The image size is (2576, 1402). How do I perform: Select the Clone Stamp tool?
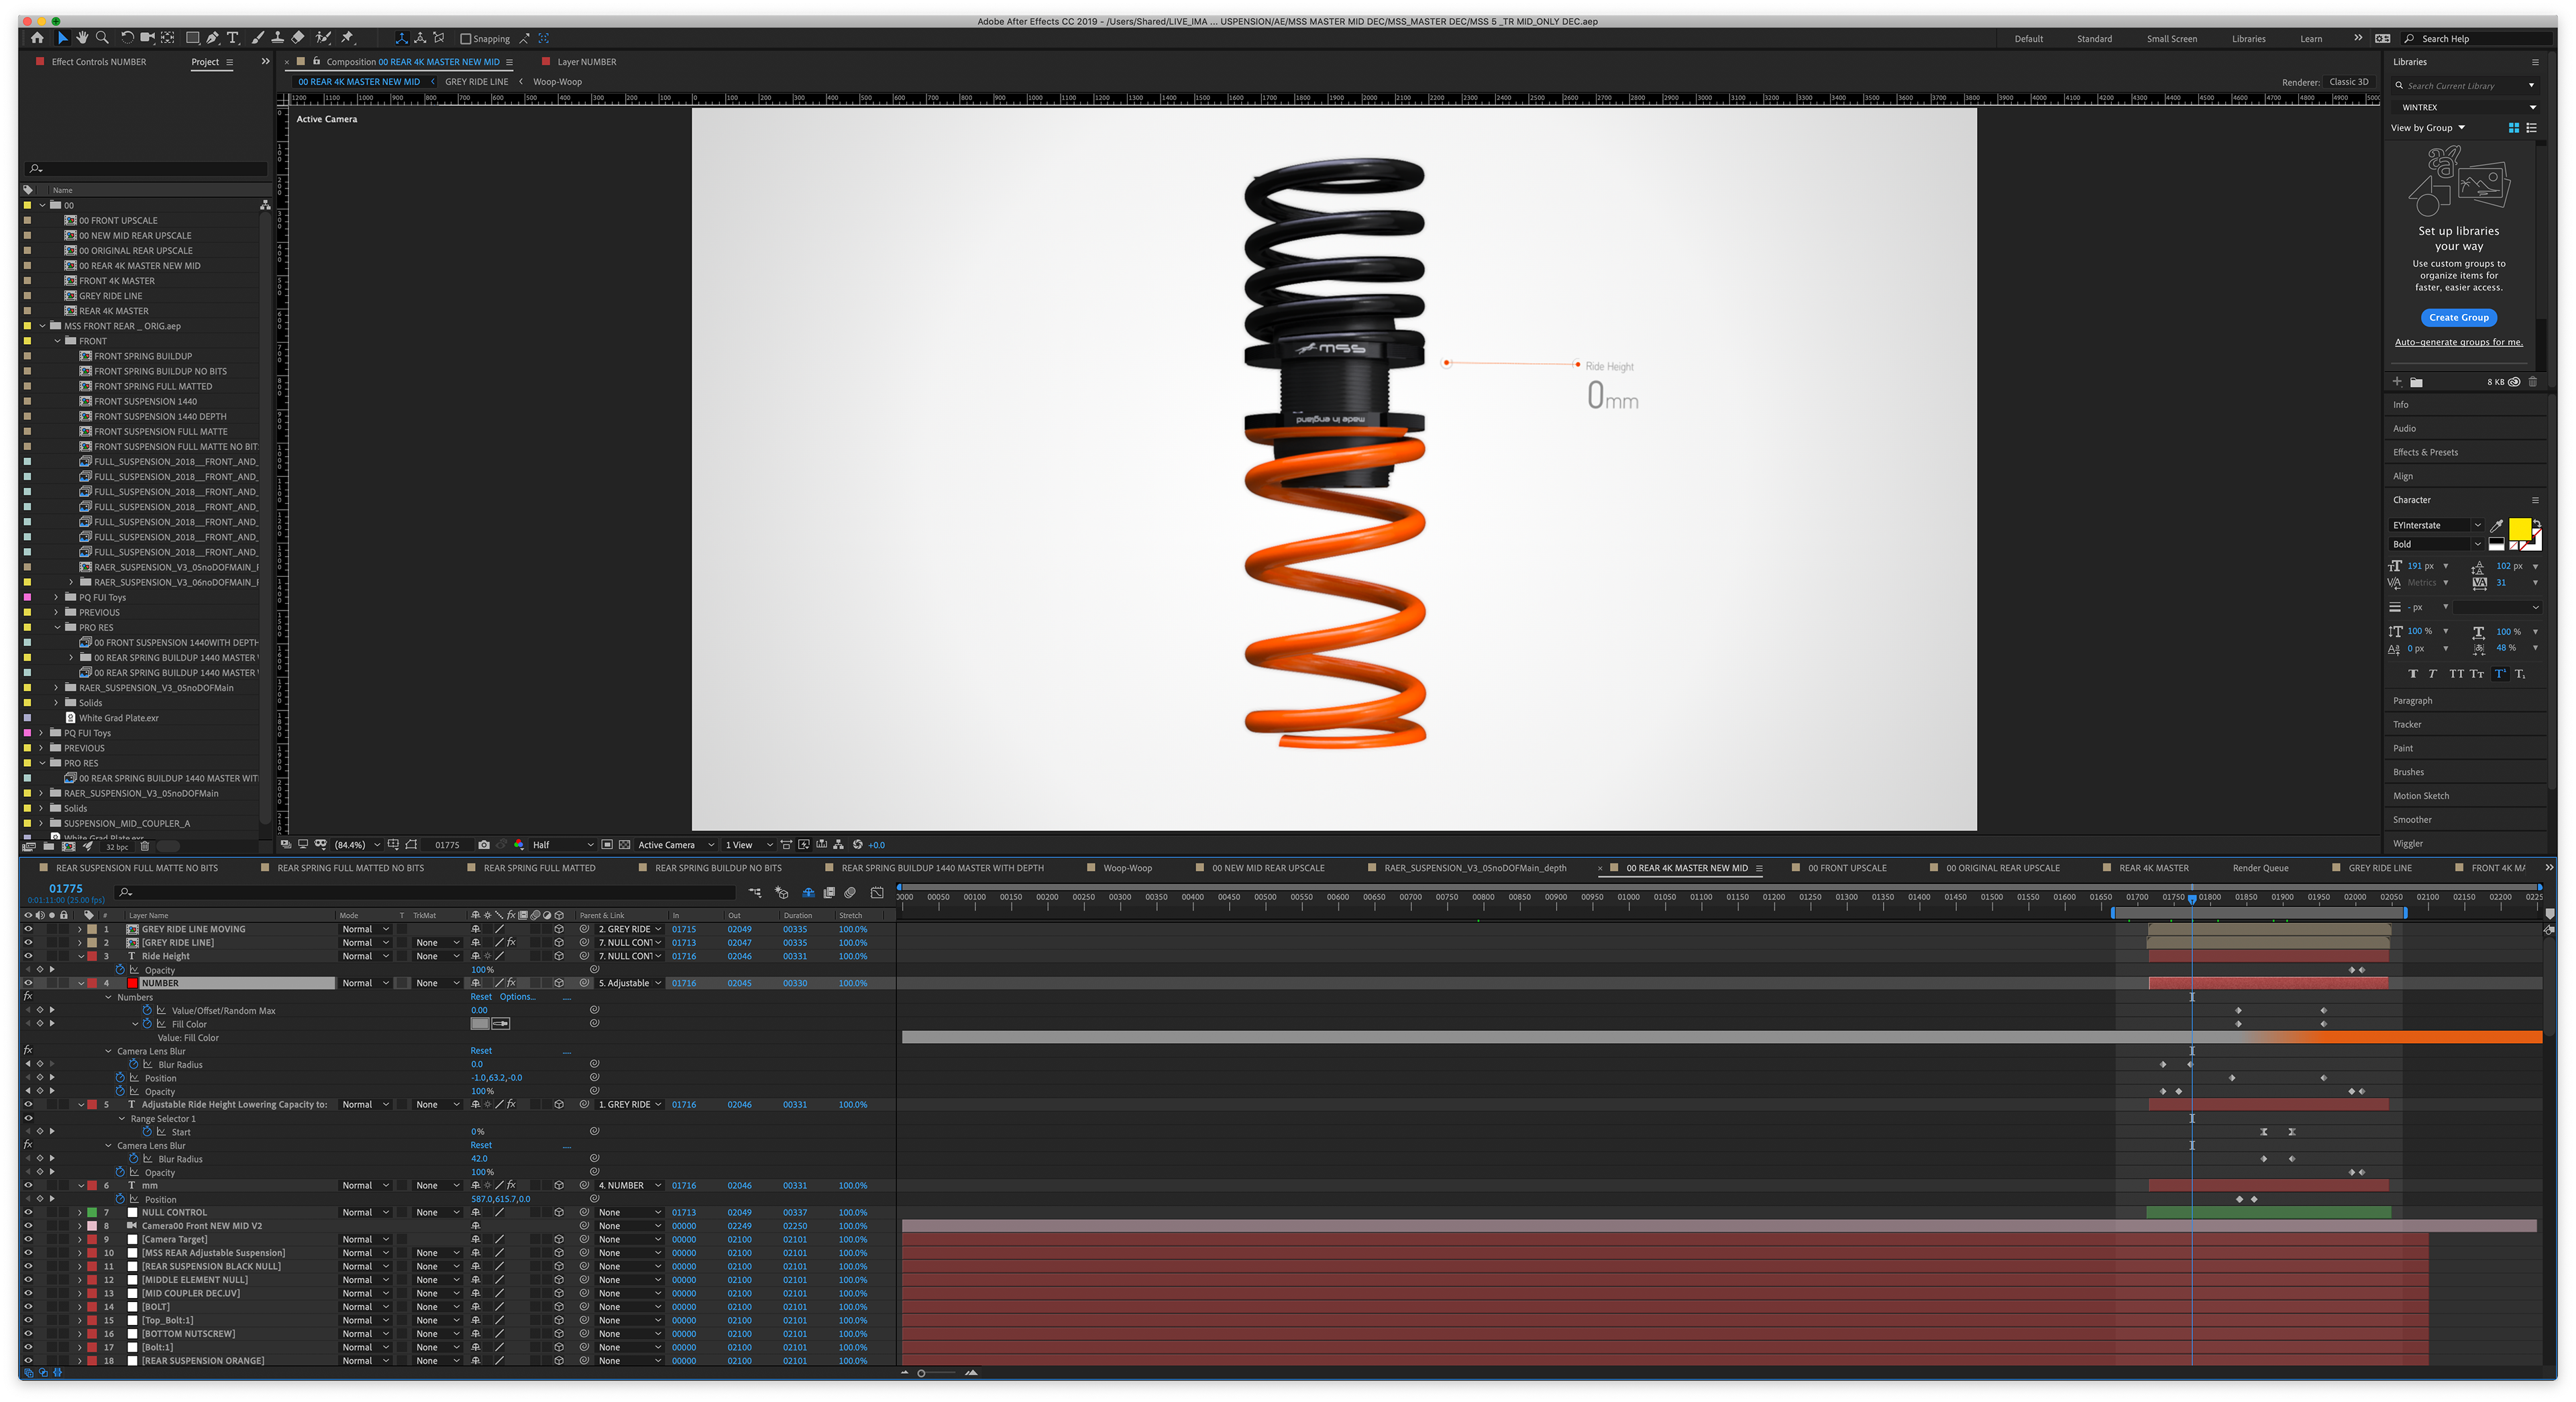click(277, 38)
